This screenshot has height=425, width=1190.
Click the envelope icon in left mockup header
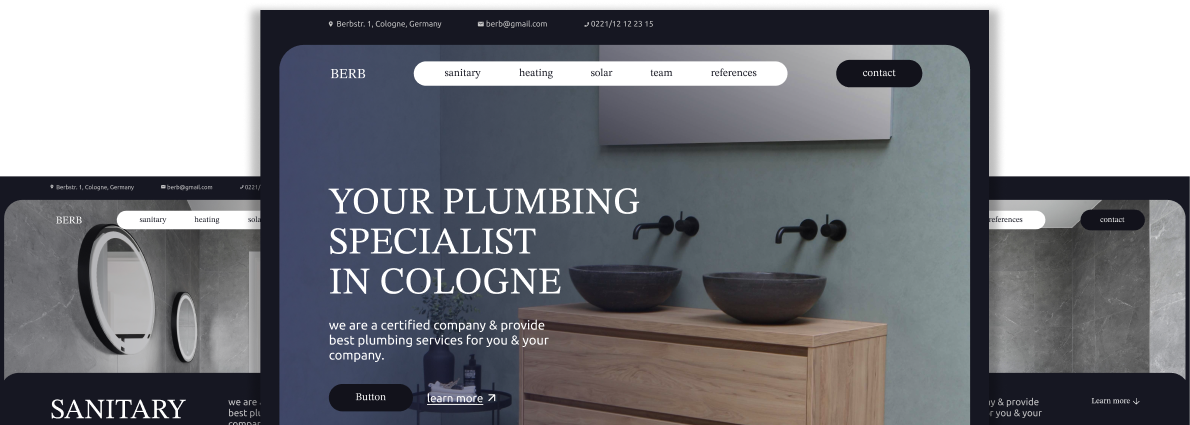click(x=163, y=187)
